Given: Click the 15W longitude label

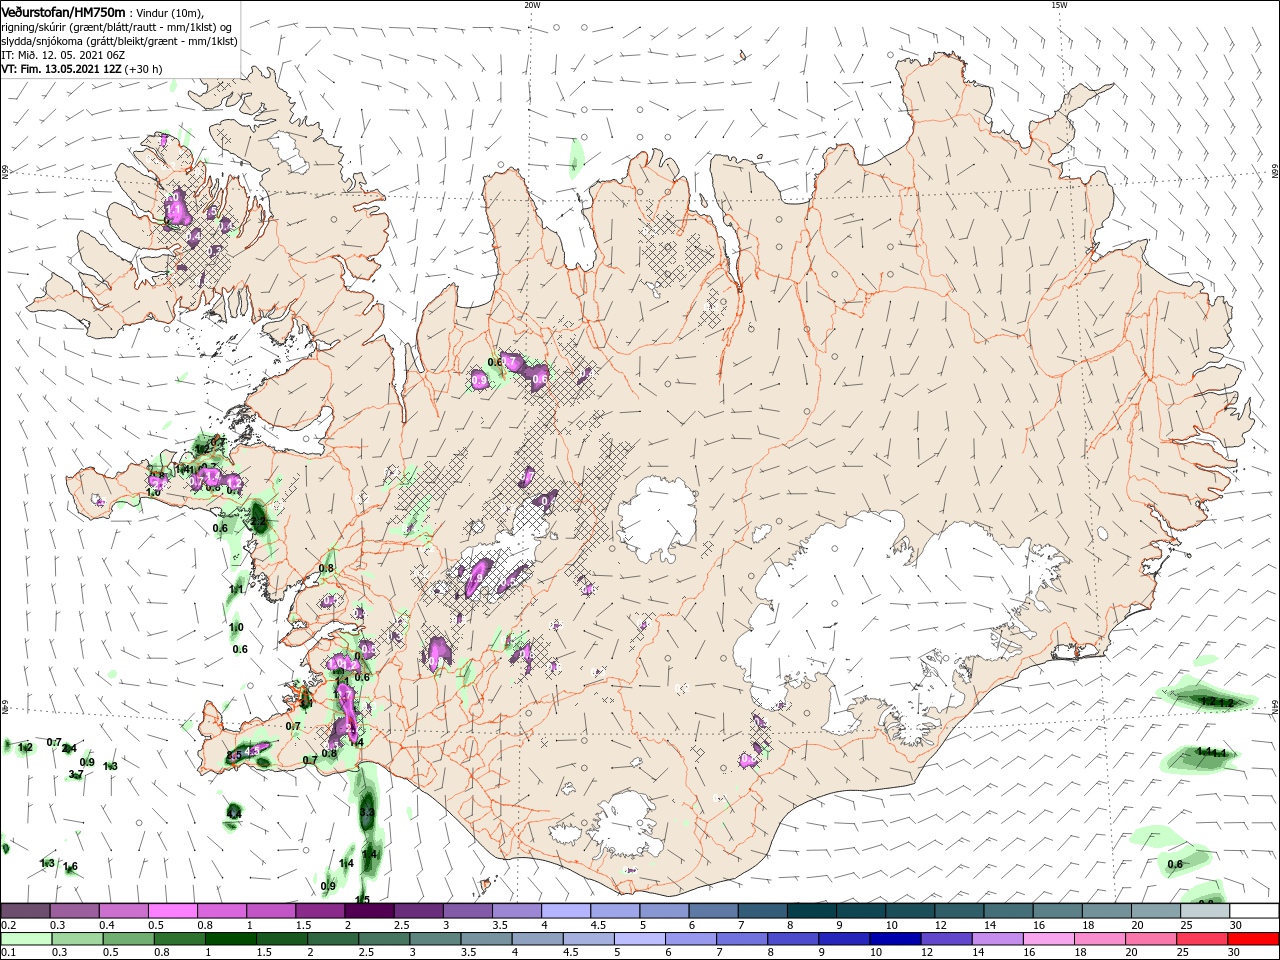Looking at the screenshot, I should point(1059,5).
